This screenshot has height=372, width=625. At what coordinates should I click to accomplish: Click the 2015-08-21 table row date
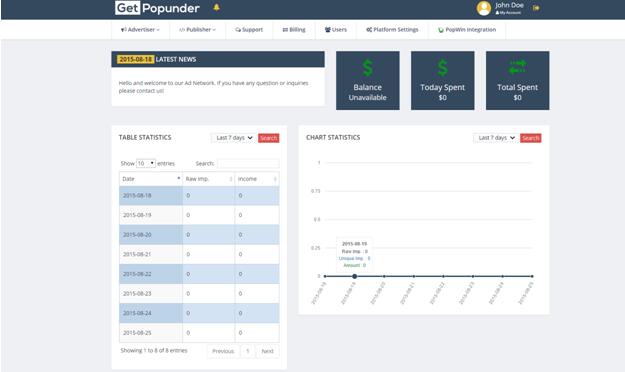tap(137, 254)
